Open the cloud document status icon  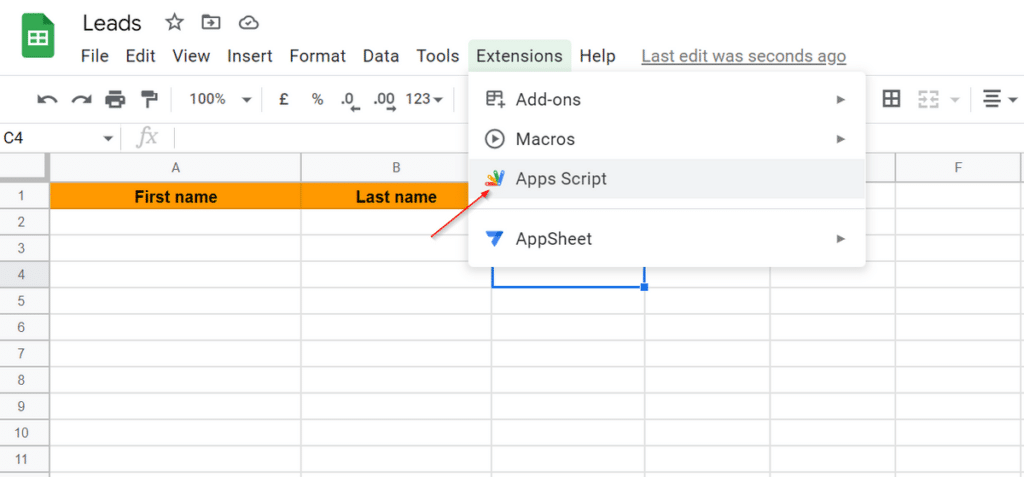point(248,22)
